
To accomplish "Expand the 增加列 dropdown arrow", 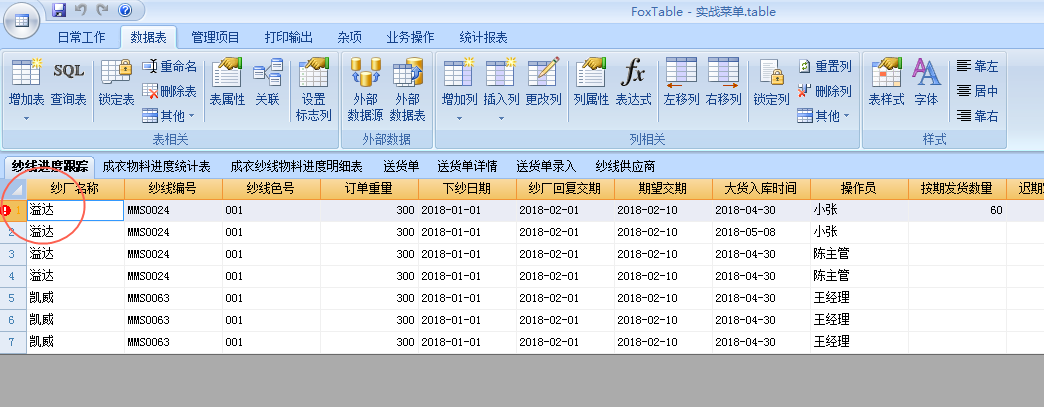I will pyautogui.click(x=459, y=118).
